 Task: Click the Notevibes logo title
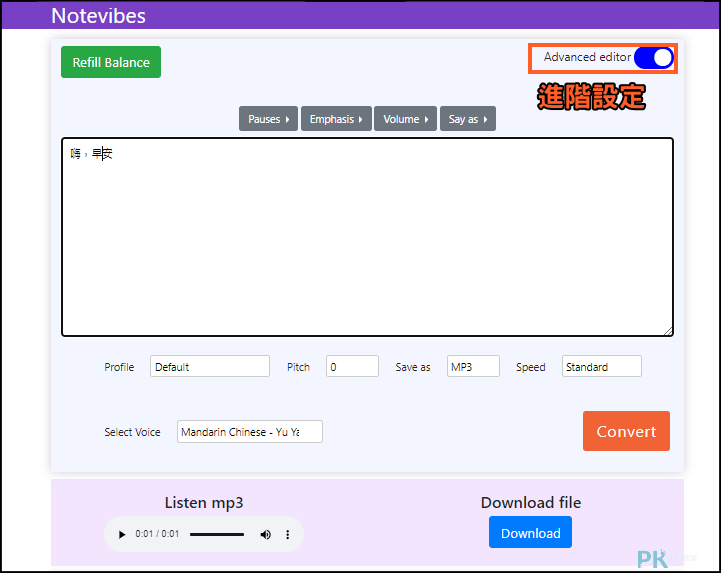click(98, 16)
